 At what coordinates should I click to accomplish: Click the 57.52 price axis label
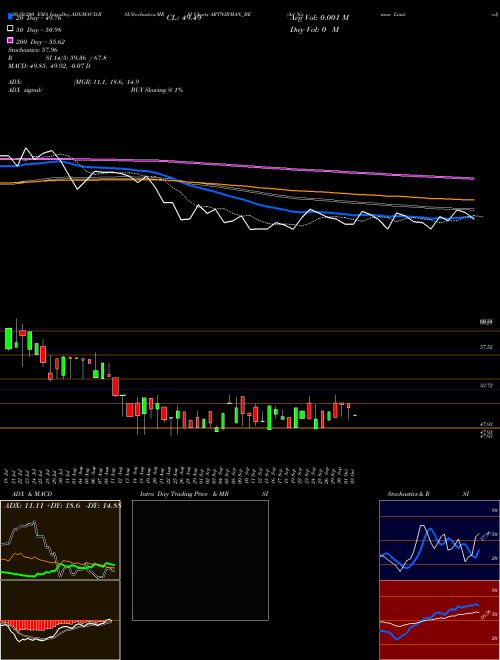pos(486,347)
